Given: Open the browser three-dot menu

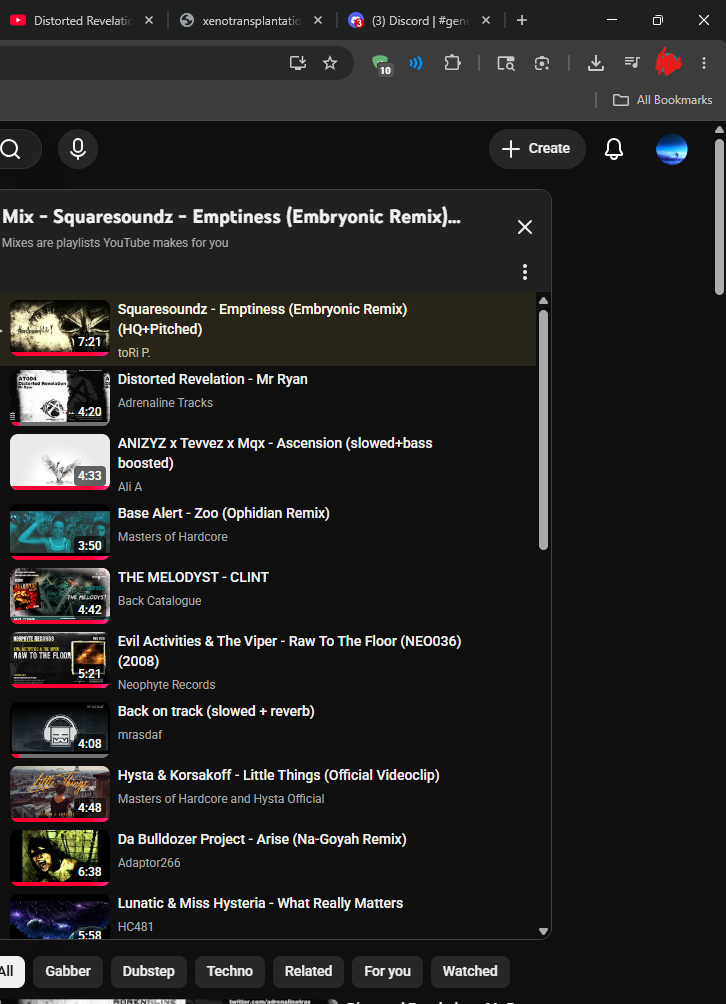Looking at the screenshot, I should tap(704, 63).
